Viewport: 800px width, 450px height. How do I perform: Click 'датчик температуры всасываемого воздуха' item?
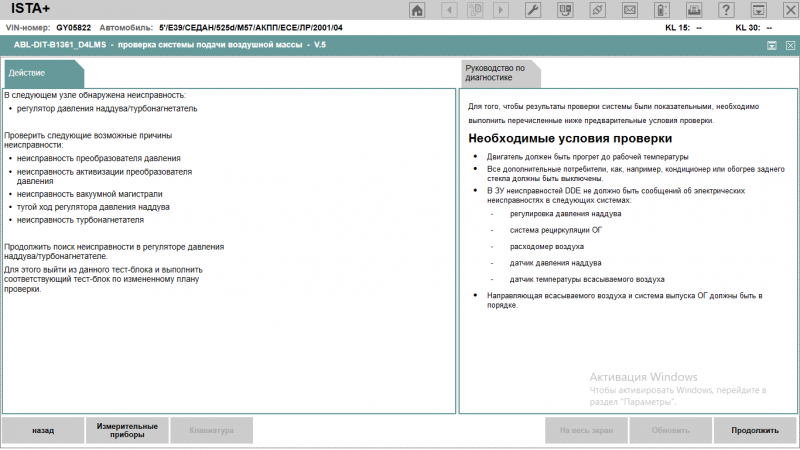point(587,279)
